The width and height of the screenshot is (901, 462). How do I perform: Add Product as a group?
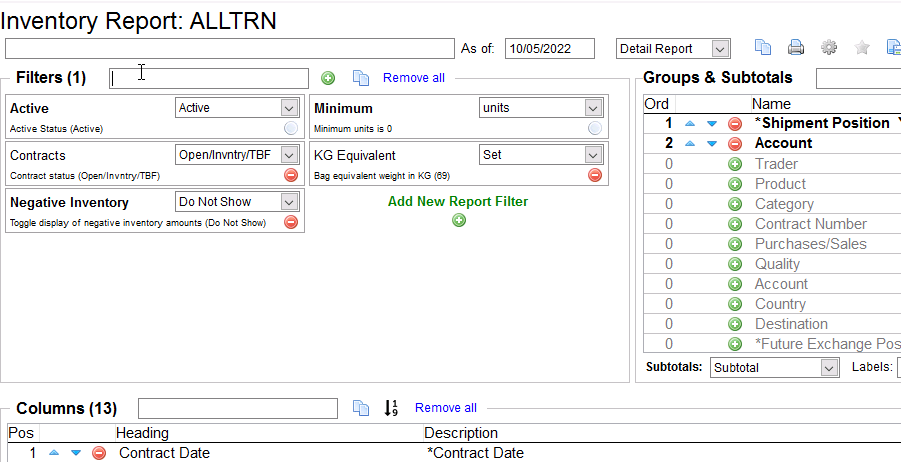click(x=734, y=184)
